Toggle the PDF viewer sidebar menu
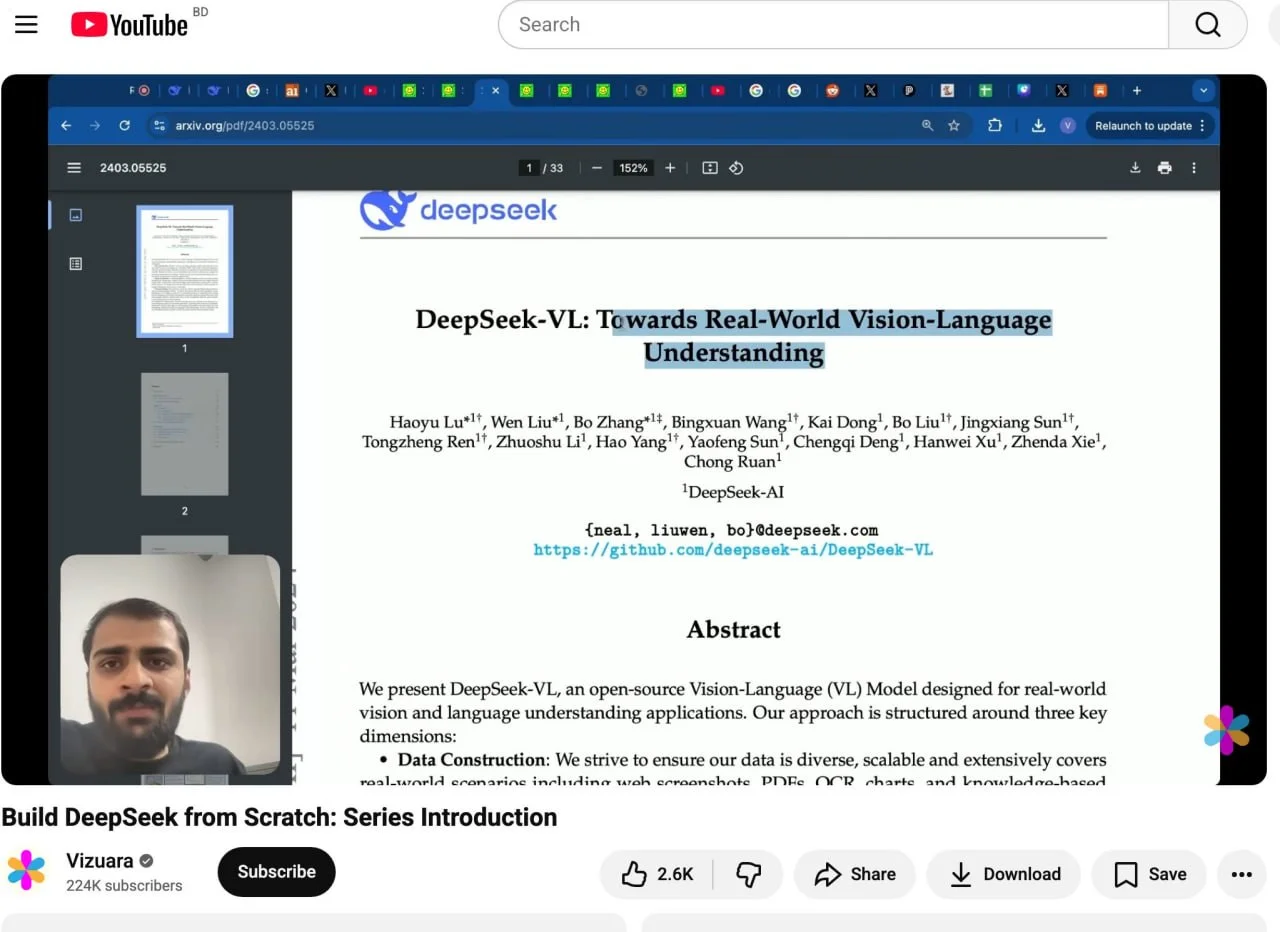The image size is (1280, 932). (74, 168)
